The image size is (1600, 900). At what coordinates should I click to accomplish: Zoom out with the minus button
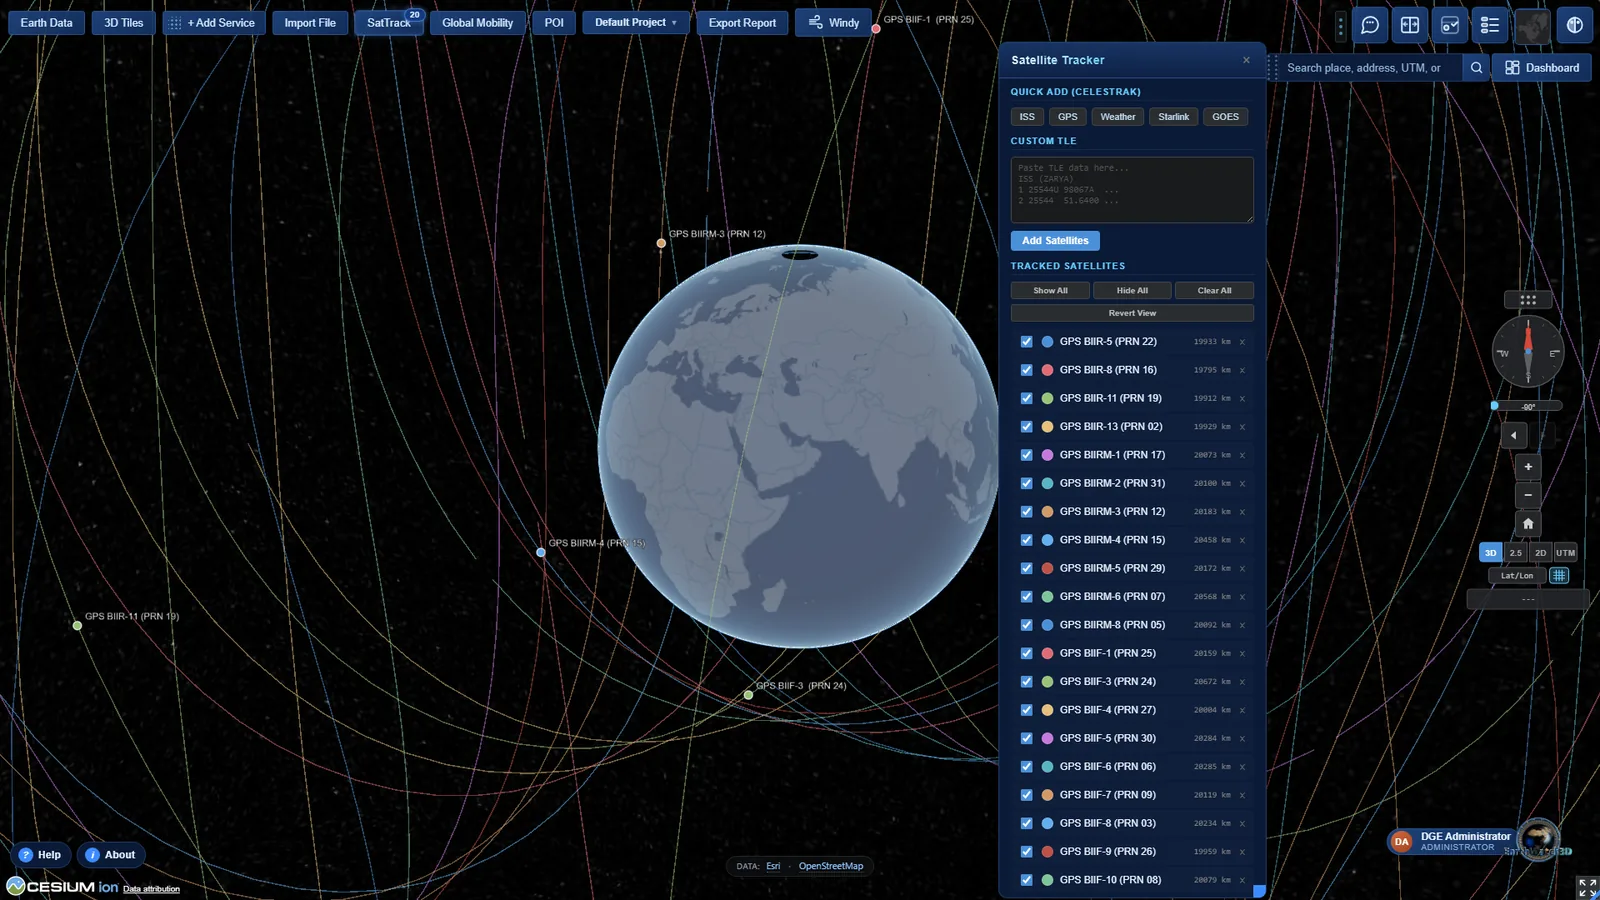[x=1528, y=495]
